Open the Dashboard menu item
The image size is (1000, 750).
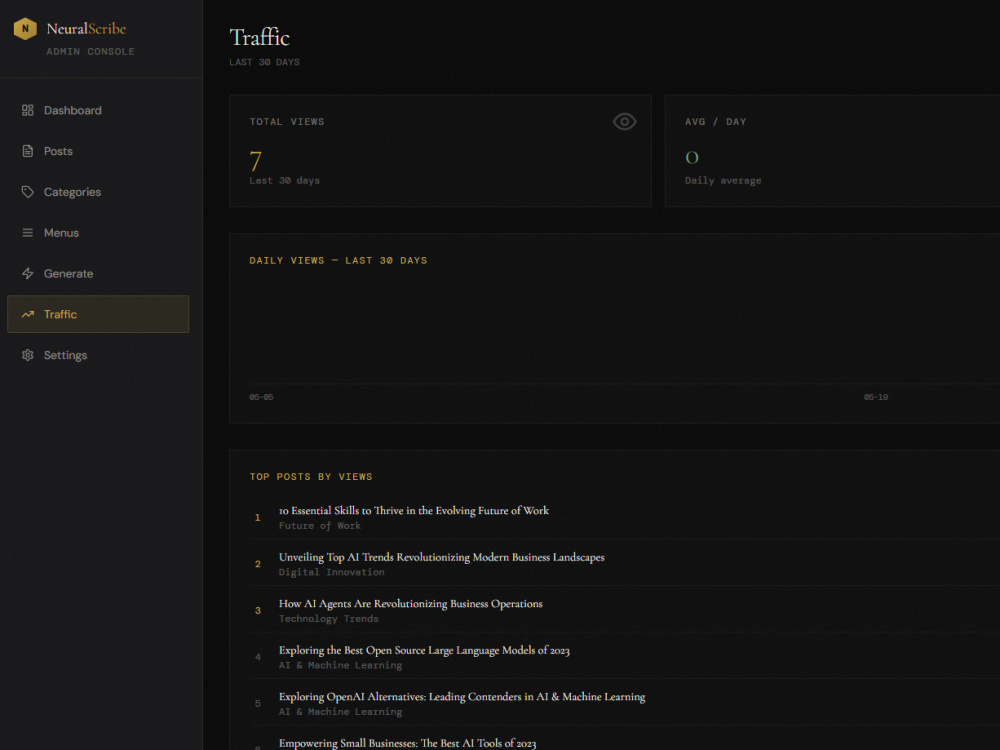[x=98, y=110]
